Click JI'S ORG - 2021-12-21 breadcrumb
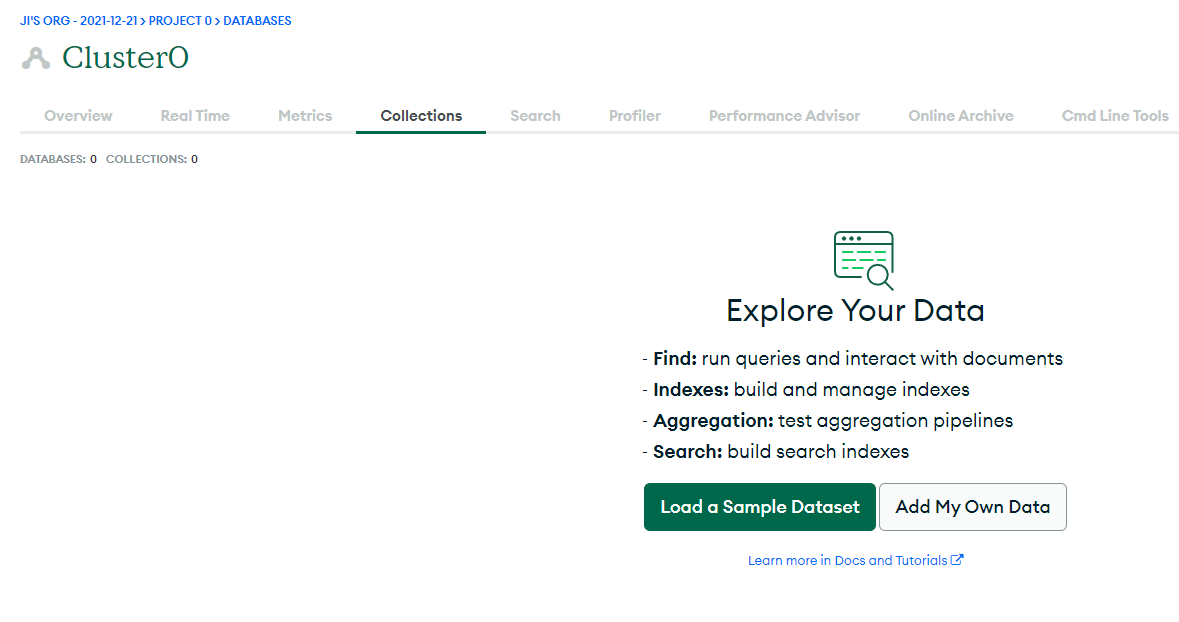The width and height of the screenshot is (1179, 622). pos(79,21)
